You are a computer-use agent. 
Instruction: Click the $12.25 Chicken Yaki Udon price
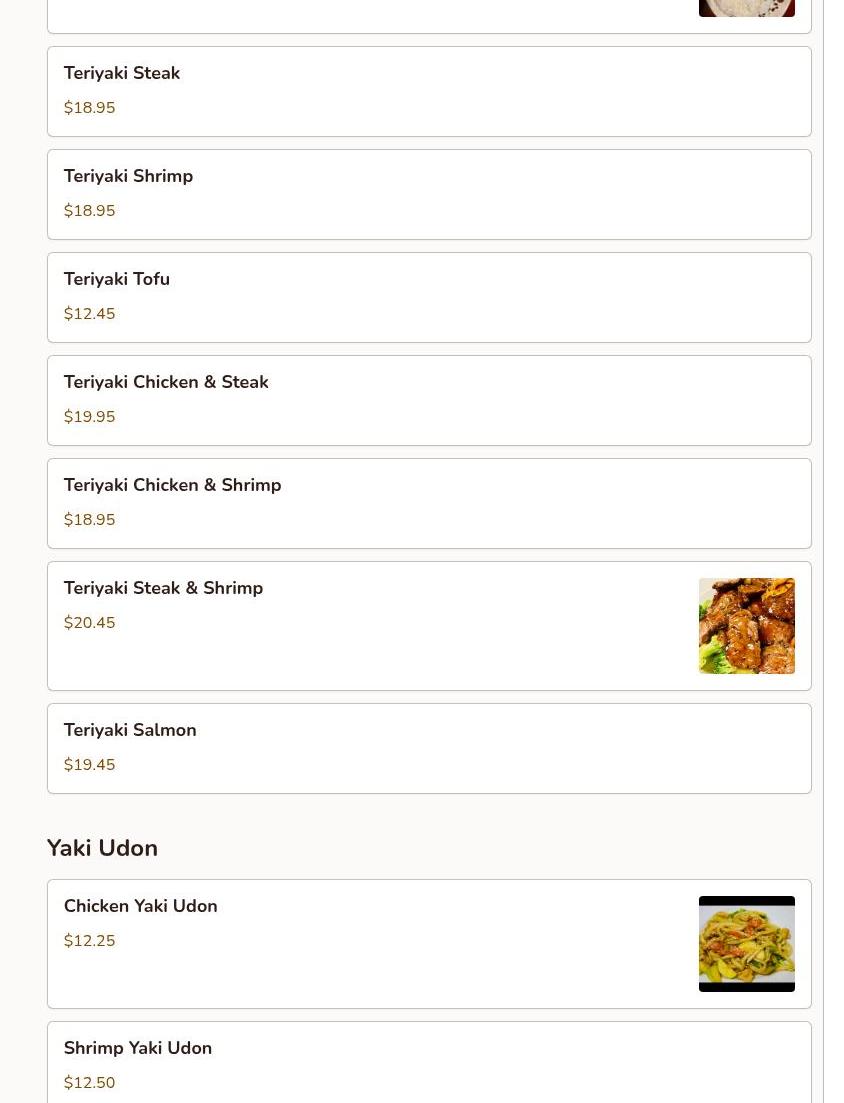click(x=89, y=941)
